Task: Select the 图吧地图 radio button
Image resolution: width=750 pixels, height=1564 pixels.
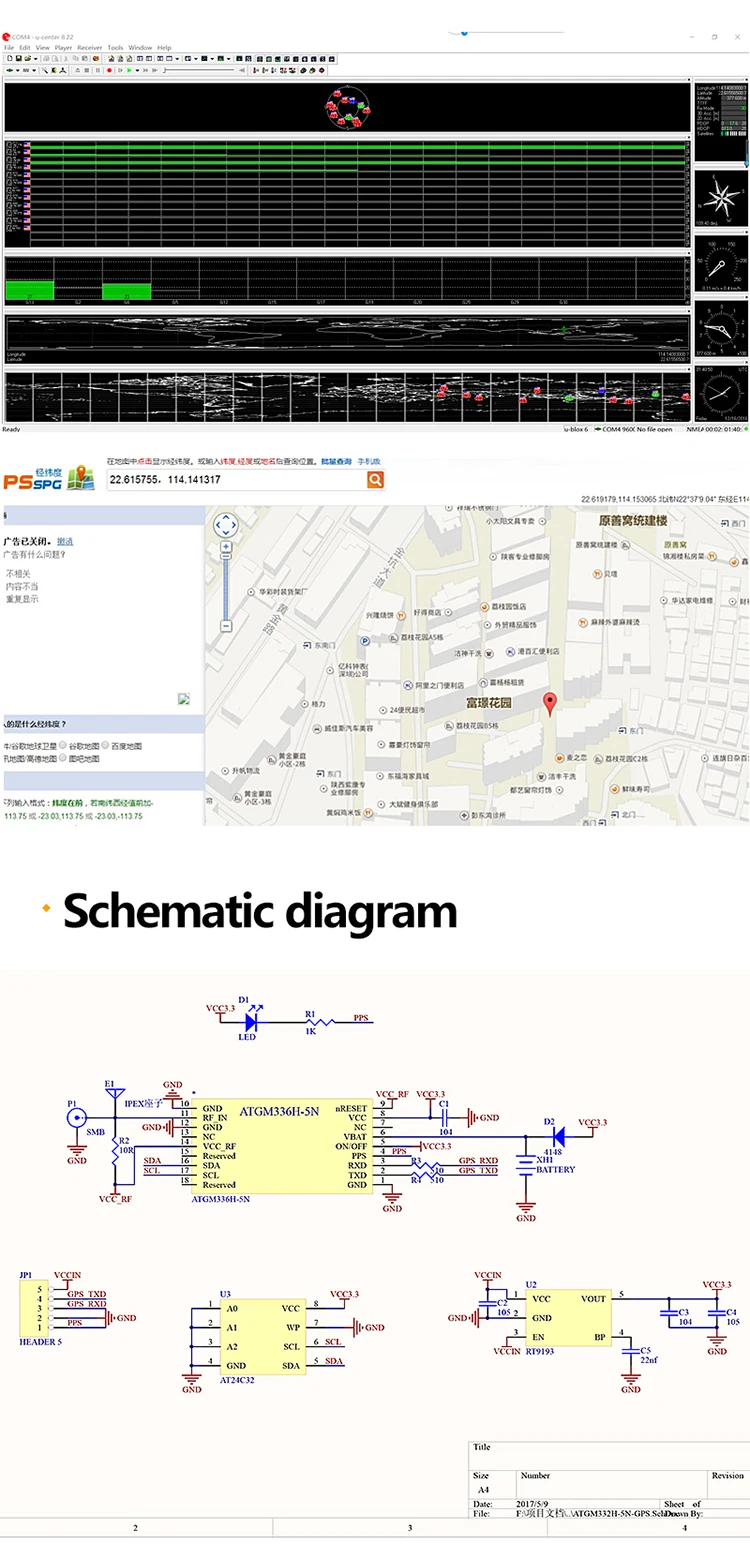Action: click(x=63, y=758)
